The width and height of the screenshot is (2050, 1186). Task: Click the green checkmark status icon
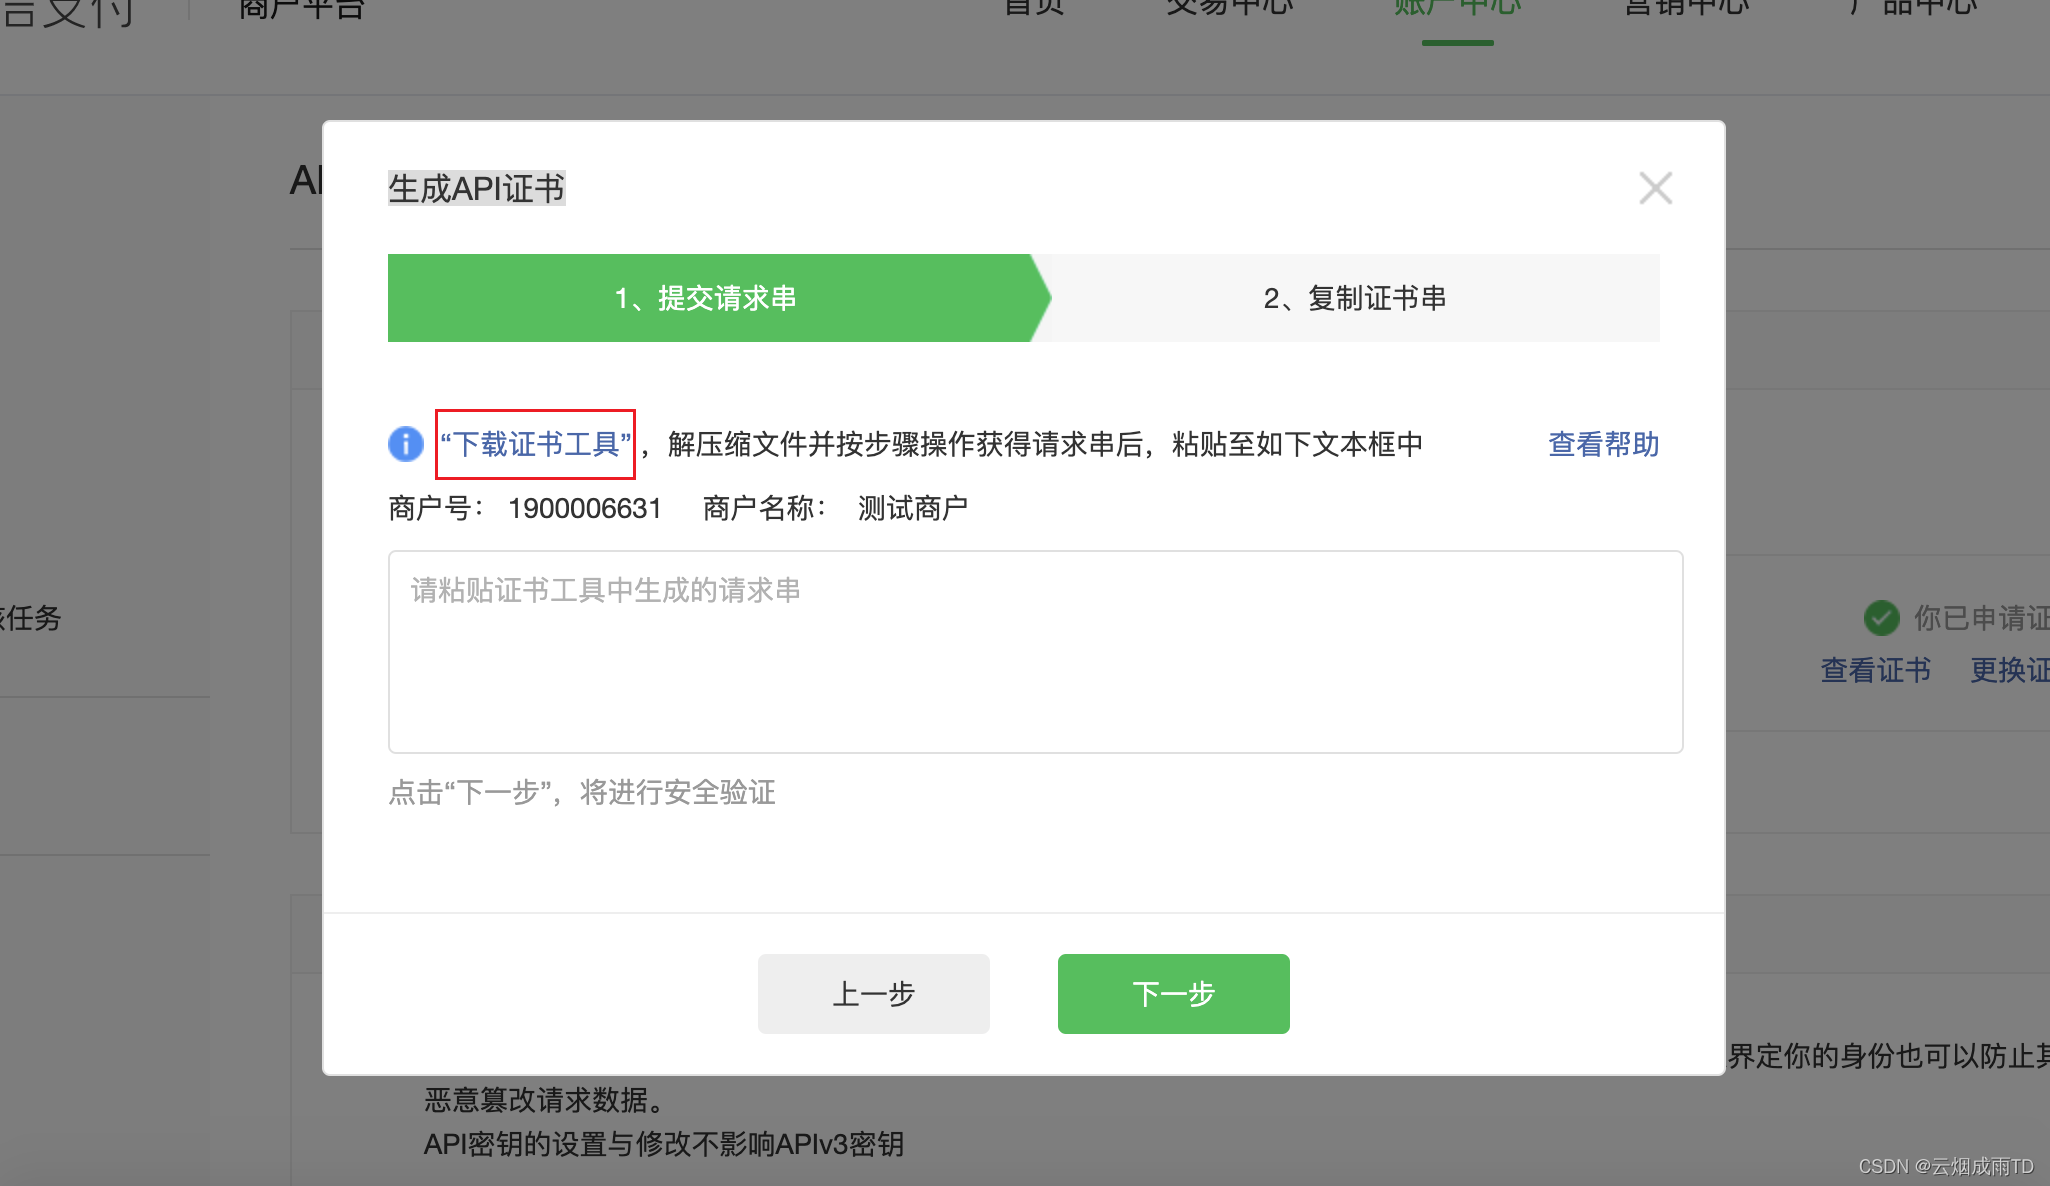point(1881,618)
